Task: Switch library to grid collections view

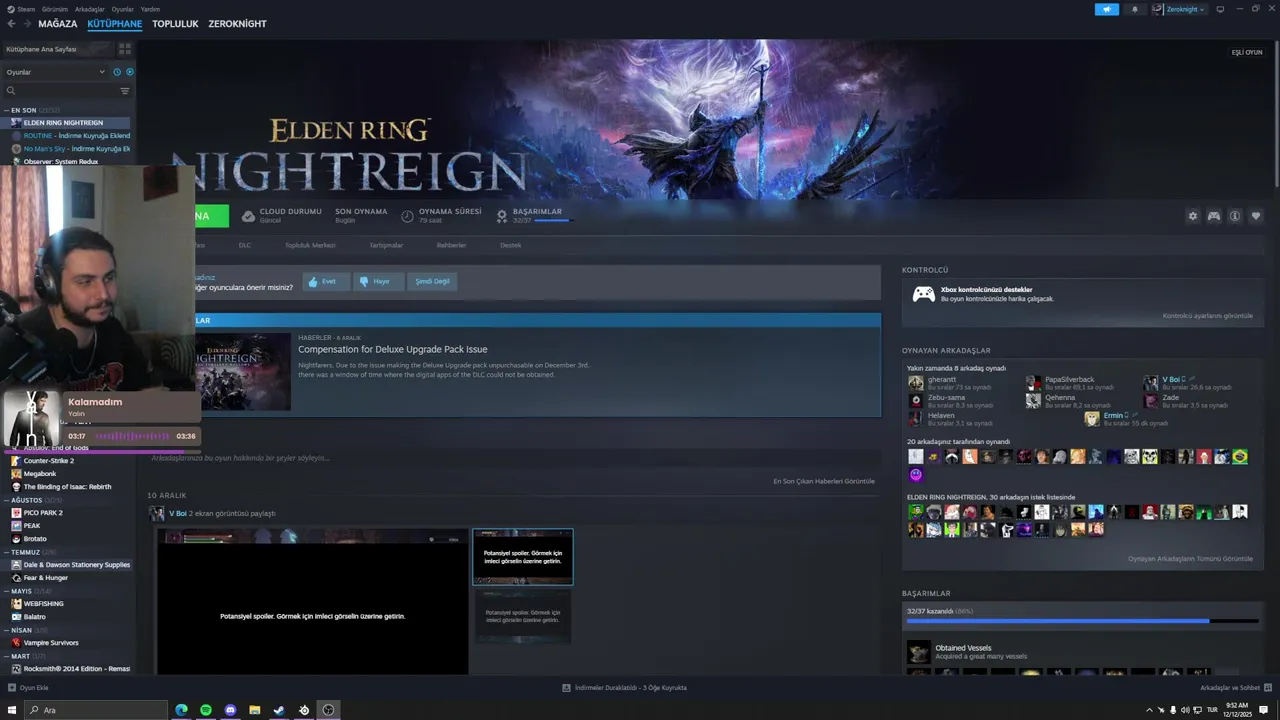Action: coord(125,49)
